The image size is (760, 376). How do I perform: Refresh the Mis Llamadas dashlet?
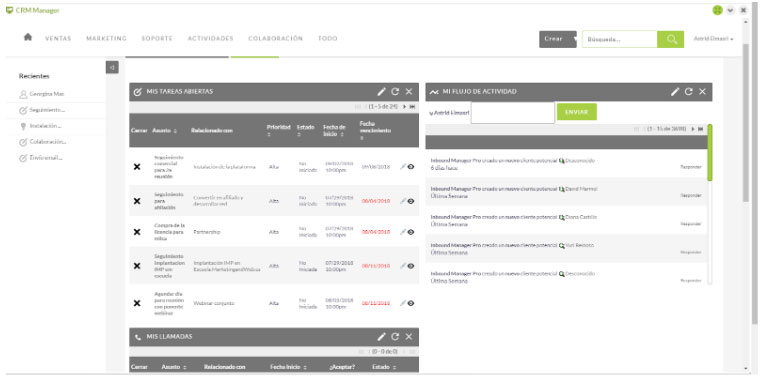[395, 336]
